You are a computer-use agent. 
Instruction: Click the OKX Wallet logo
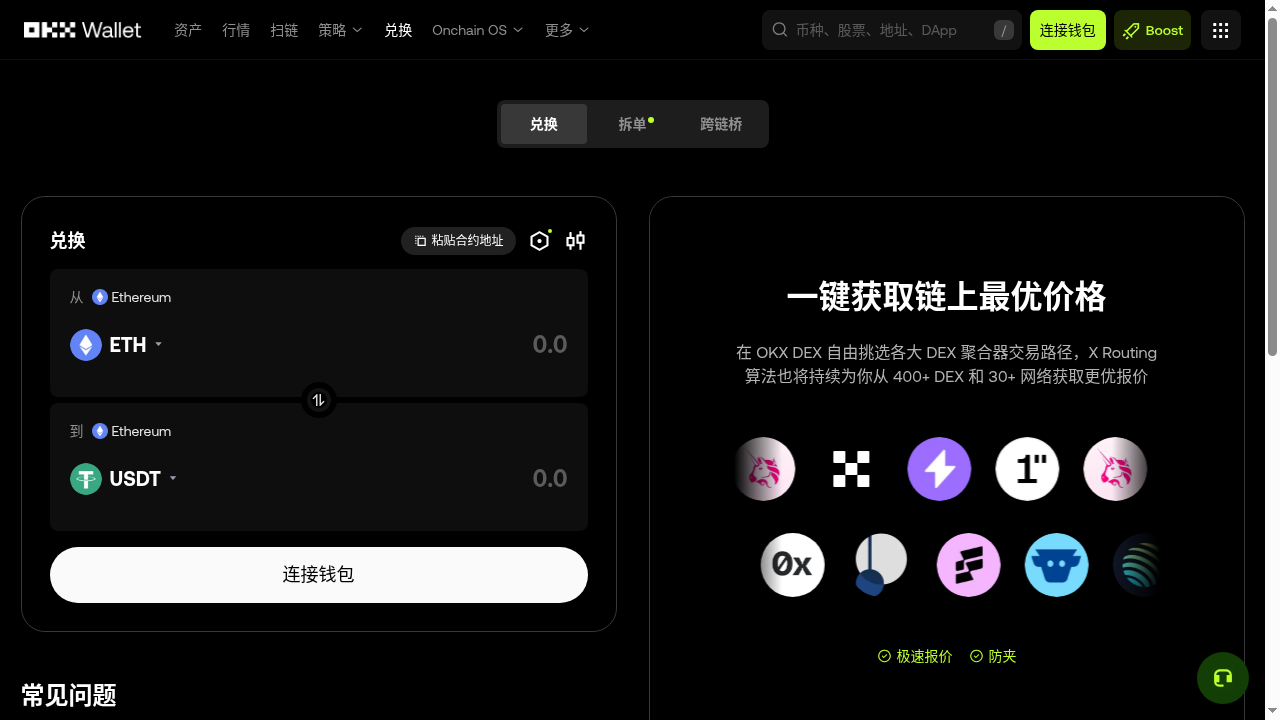coord(83,30)
